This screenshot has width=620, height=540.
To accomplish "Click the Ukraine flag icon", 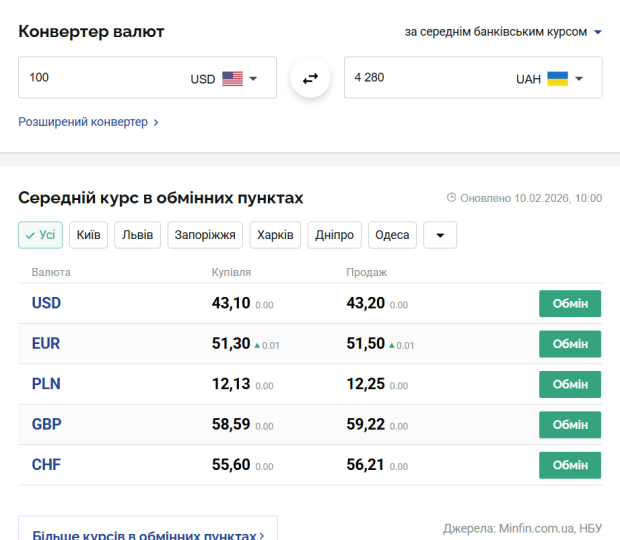I will coord(557,78).
